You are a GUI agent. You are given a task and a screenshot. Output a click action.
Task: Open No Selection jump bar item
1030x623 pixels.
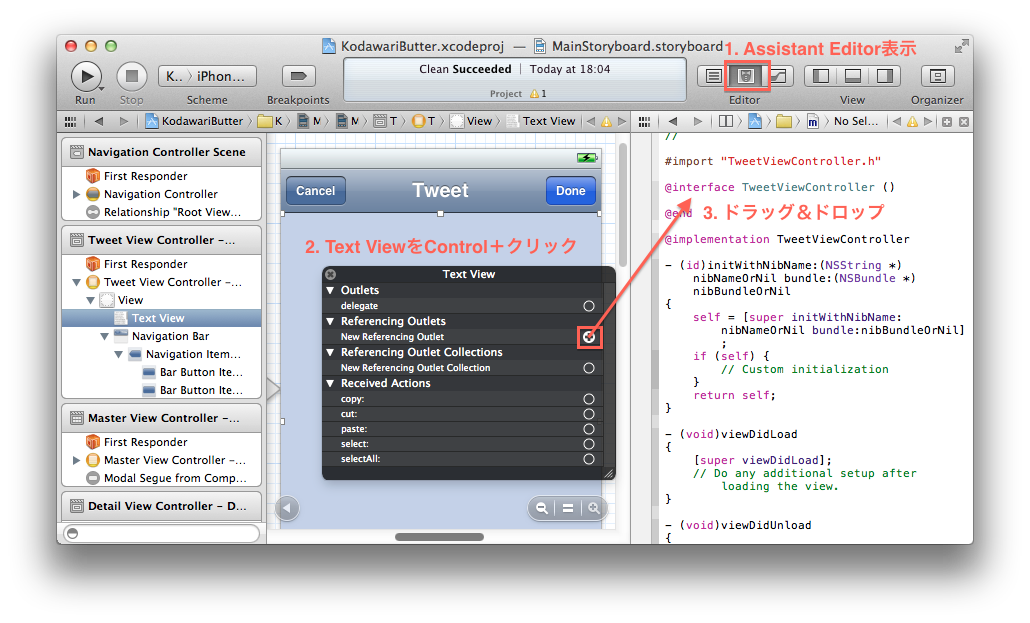click(x=855, y=121)
